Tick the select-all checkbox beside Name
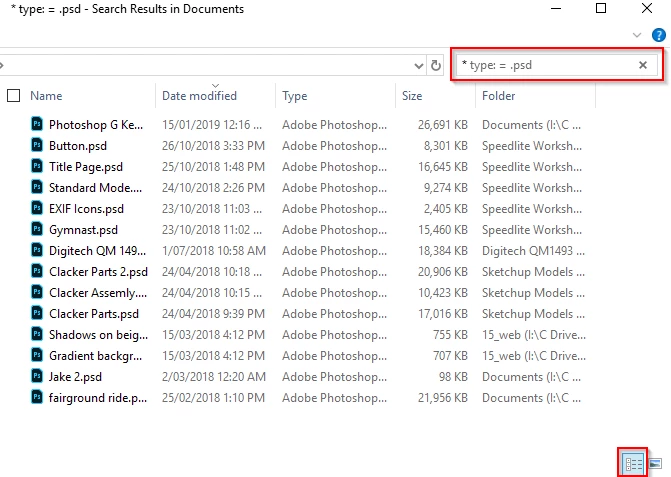Screen dimensions: 671x477 [14, 95]
